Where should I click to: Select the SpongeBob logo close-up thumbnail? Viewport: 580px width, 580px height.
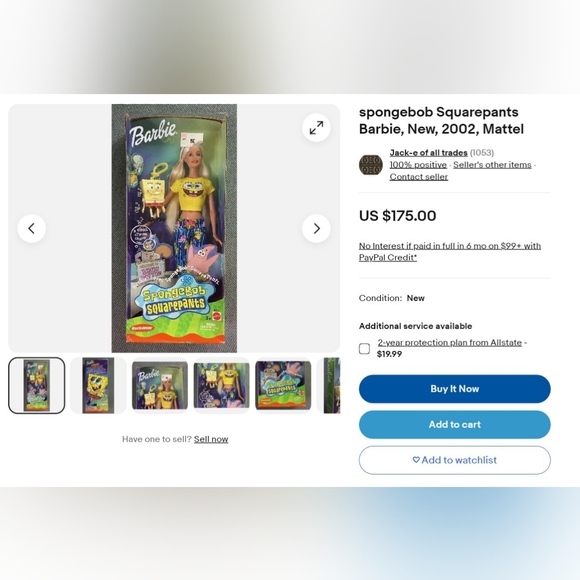point(283,385)
